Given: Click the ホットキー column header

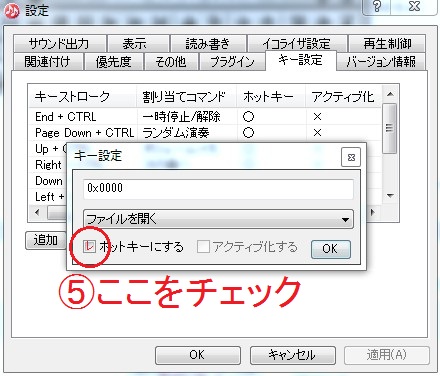Looking at the screenshot, I should coord(271,97).
